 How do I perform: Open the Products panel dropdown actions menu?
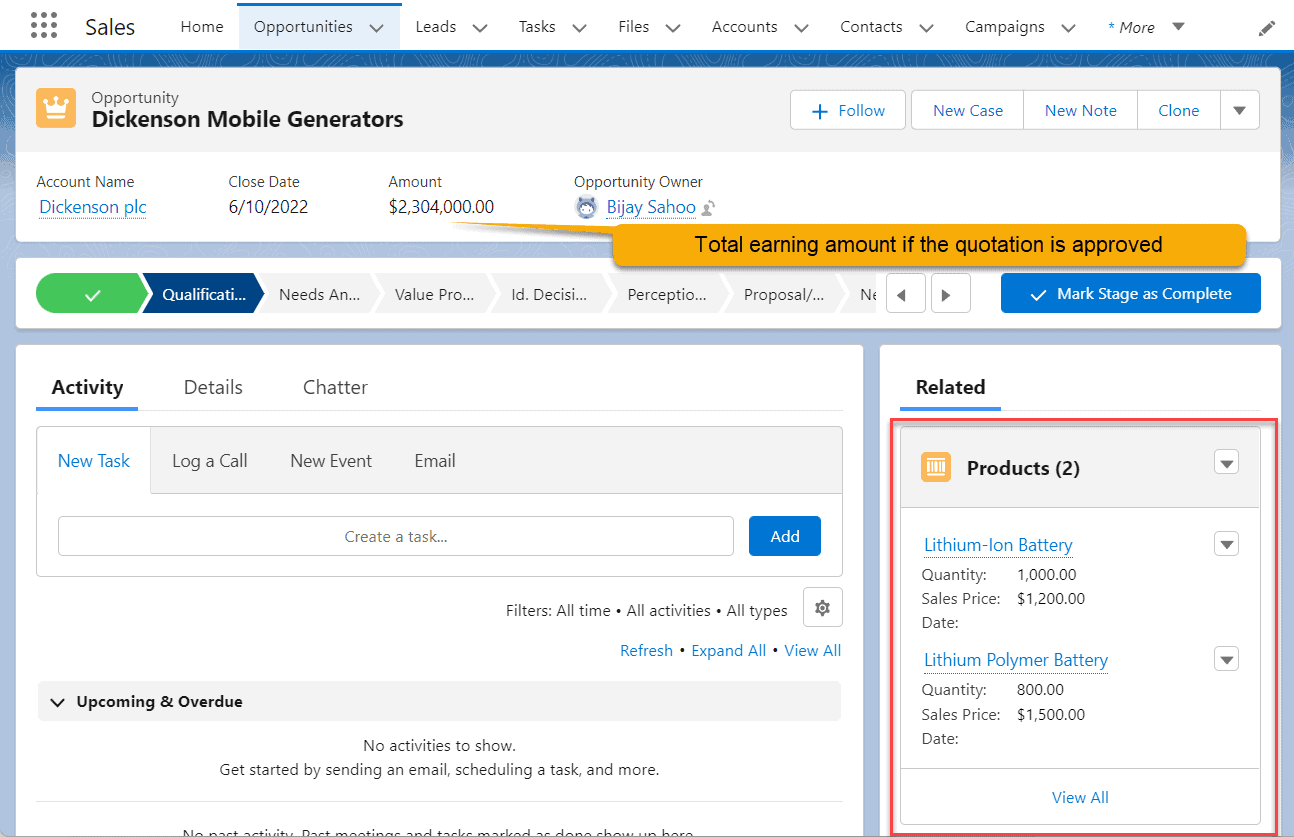1226,462
